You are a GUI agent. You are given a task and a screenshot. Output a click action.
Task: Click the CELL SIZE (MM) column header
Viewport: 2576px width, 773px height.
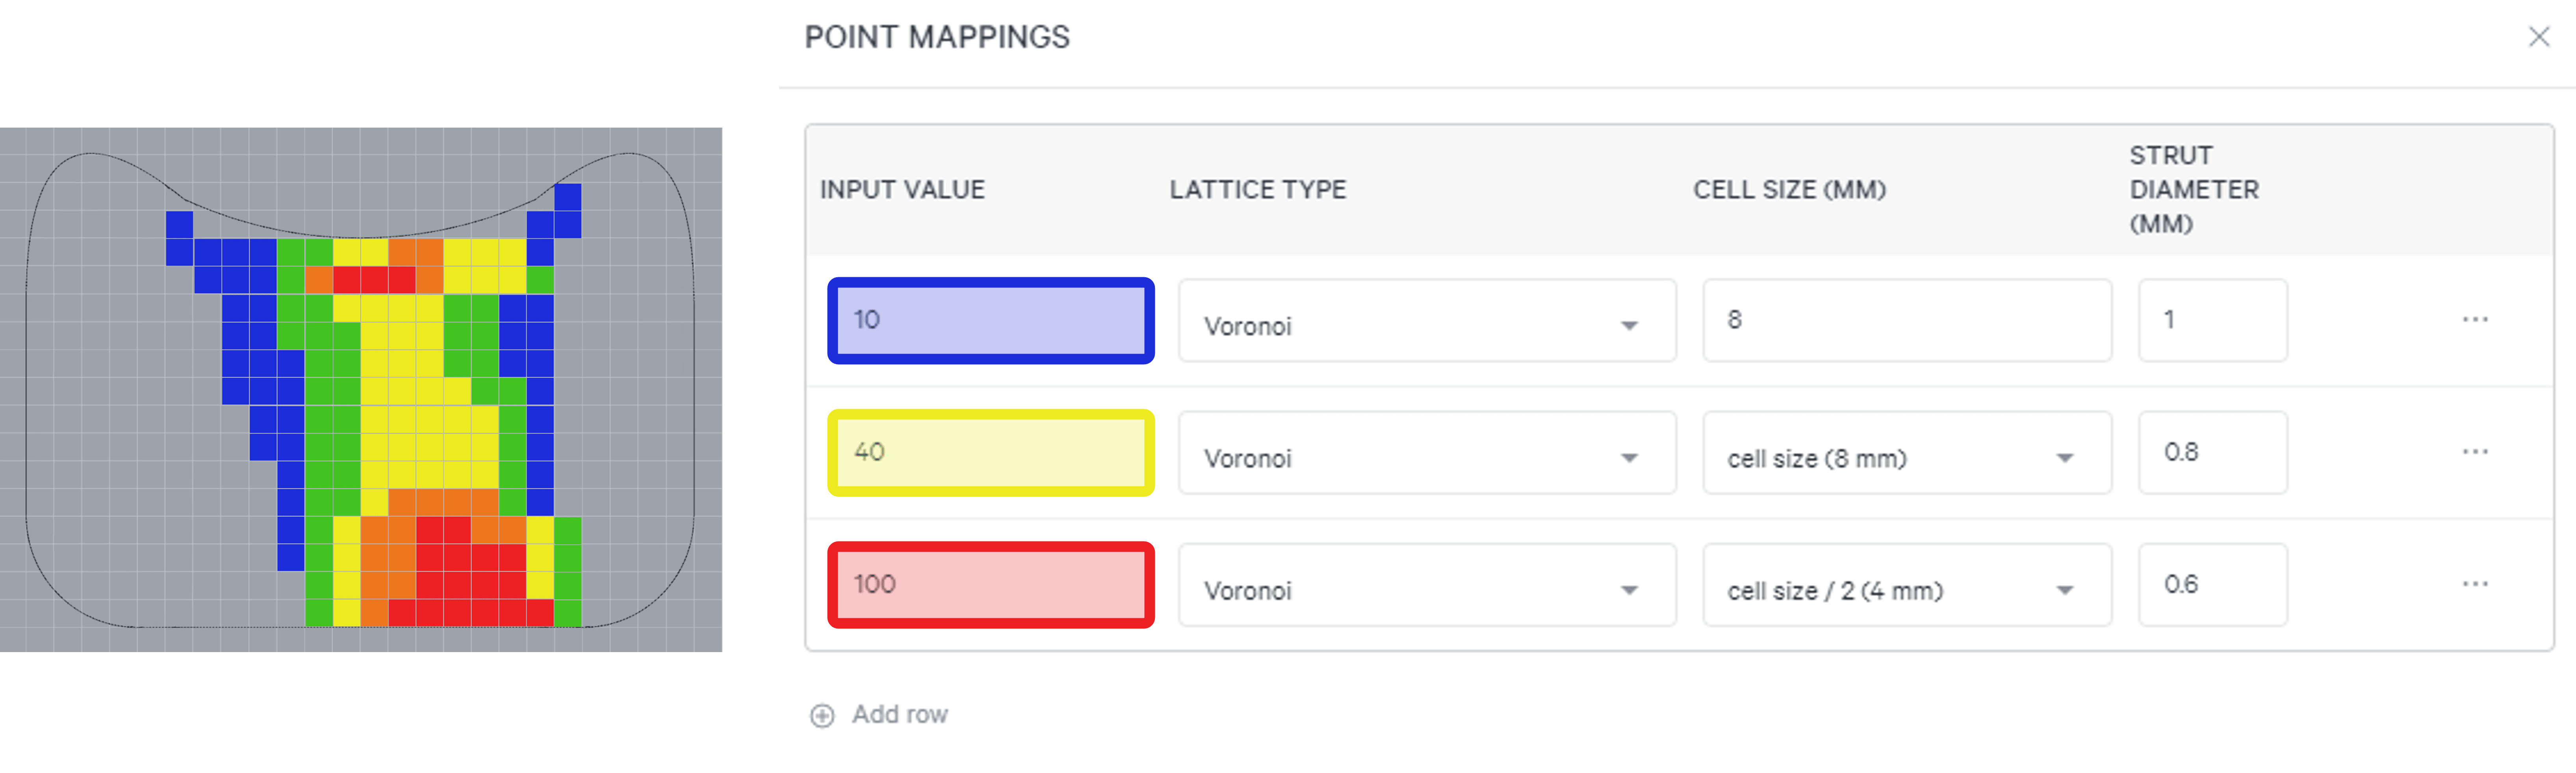(x=1789, y=189)
